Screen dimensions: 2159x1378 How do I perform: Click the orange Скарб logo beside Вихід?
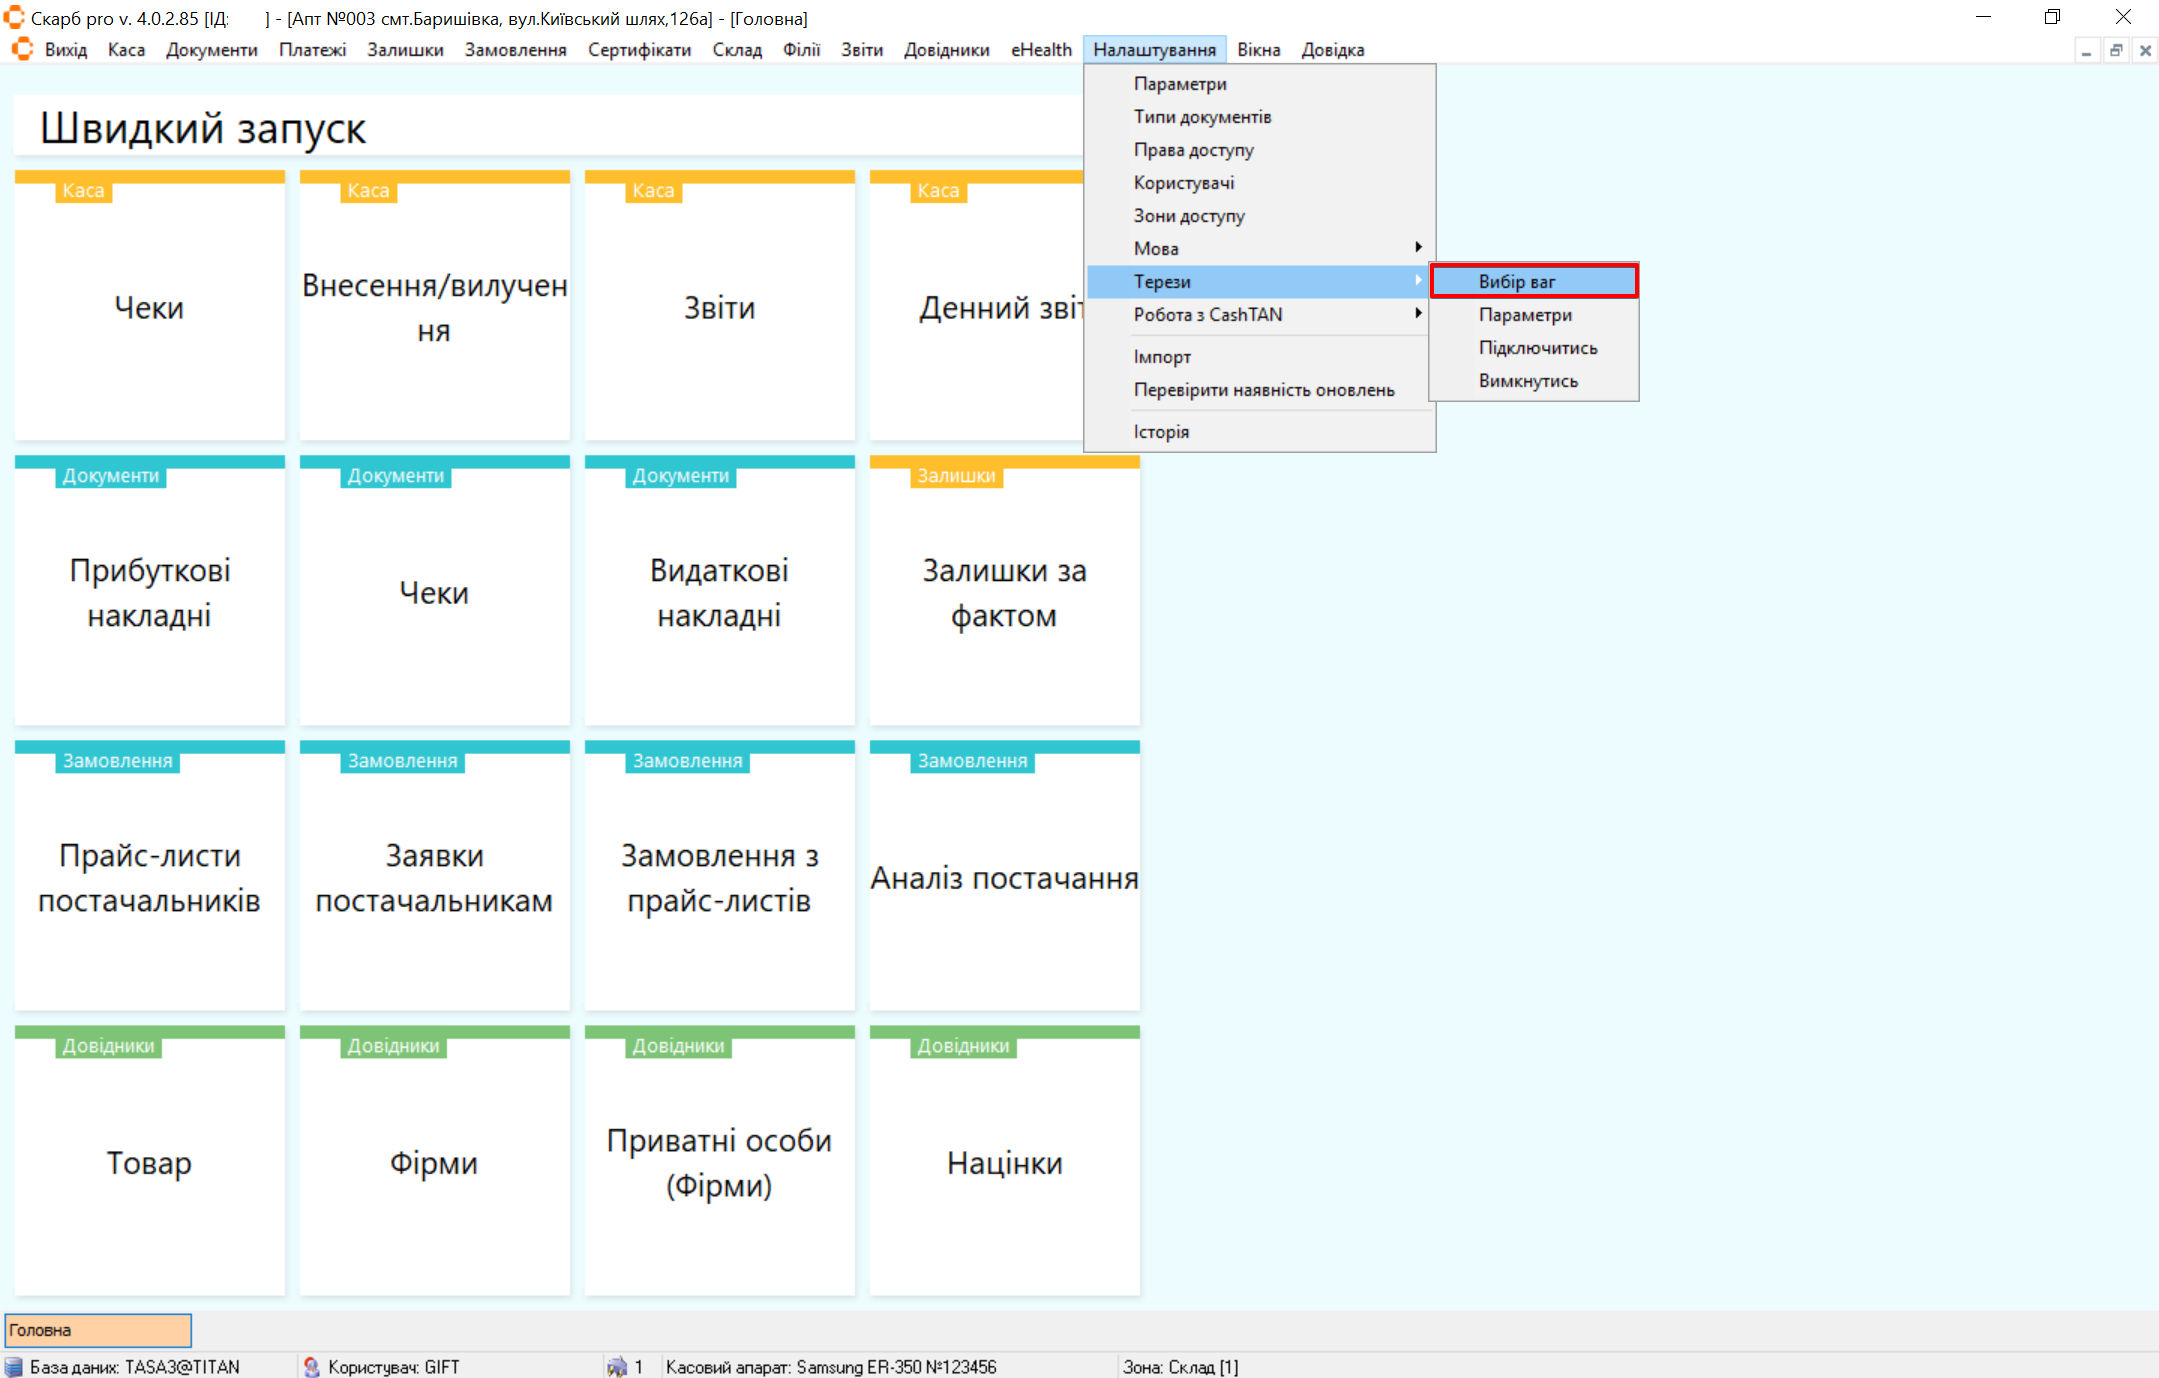coord(22,49)
